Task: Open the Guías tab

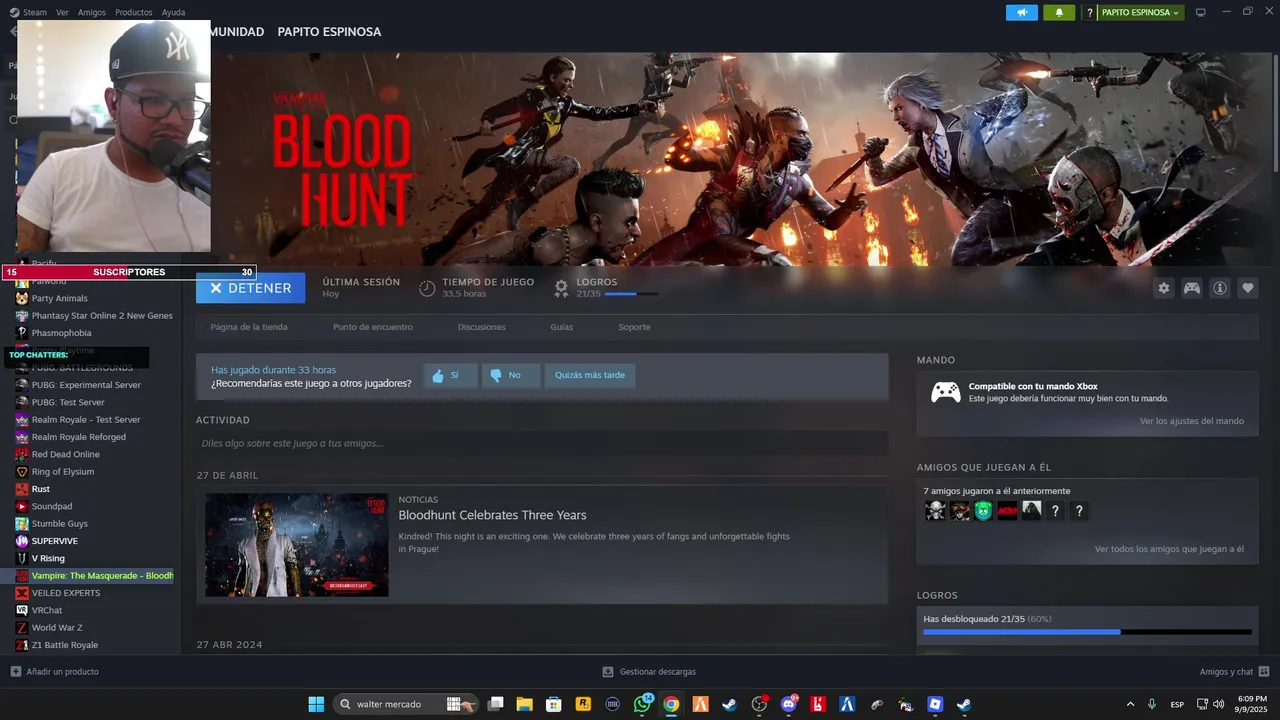Action: (561, 327)
